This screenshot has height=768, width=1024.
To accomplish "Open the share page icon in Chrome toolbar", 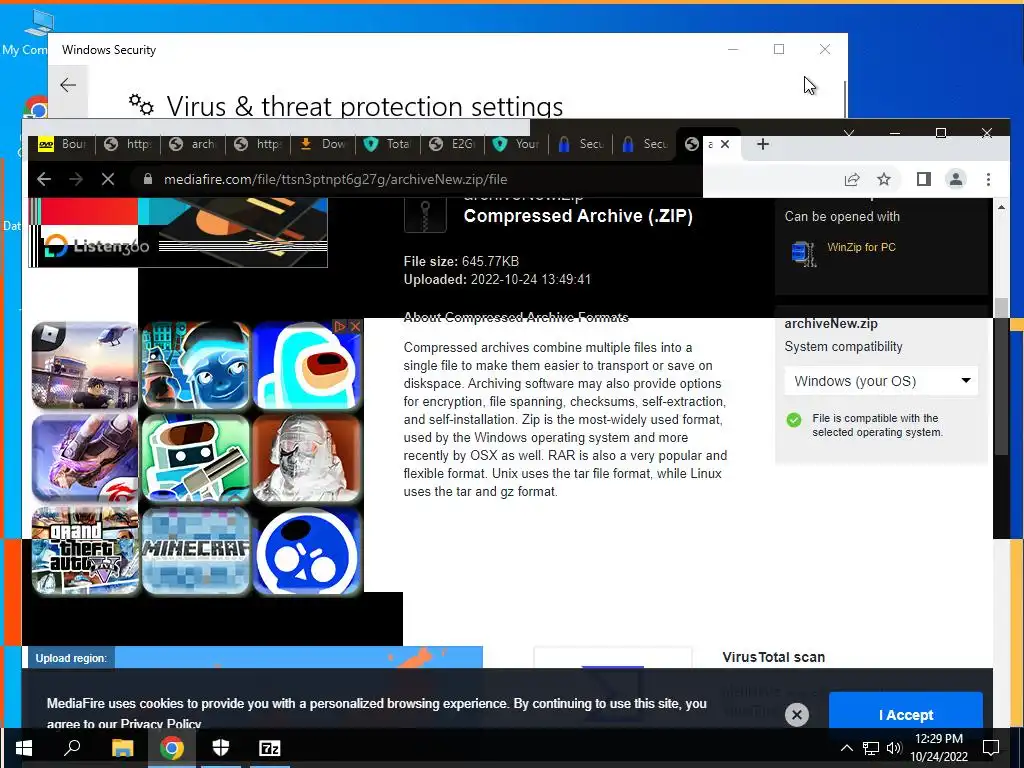I will coord(852,180).
